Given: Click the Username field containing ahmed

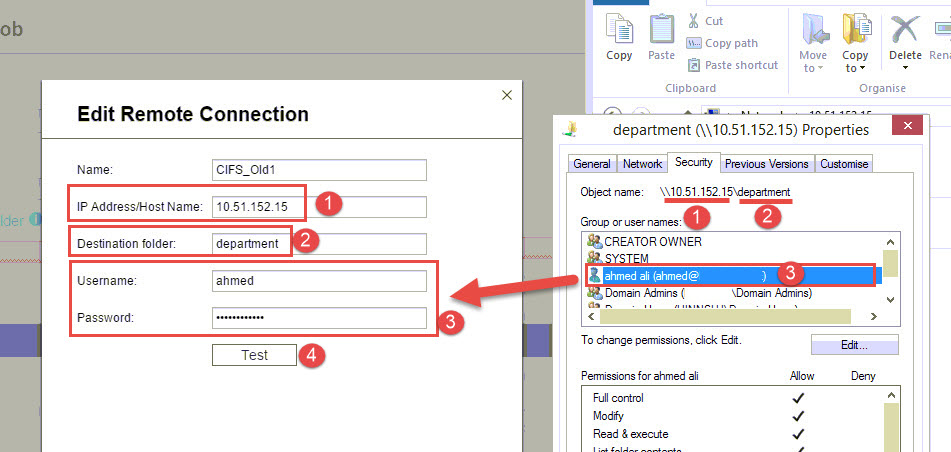Looking at the screenshot, I should click(319, 281).
